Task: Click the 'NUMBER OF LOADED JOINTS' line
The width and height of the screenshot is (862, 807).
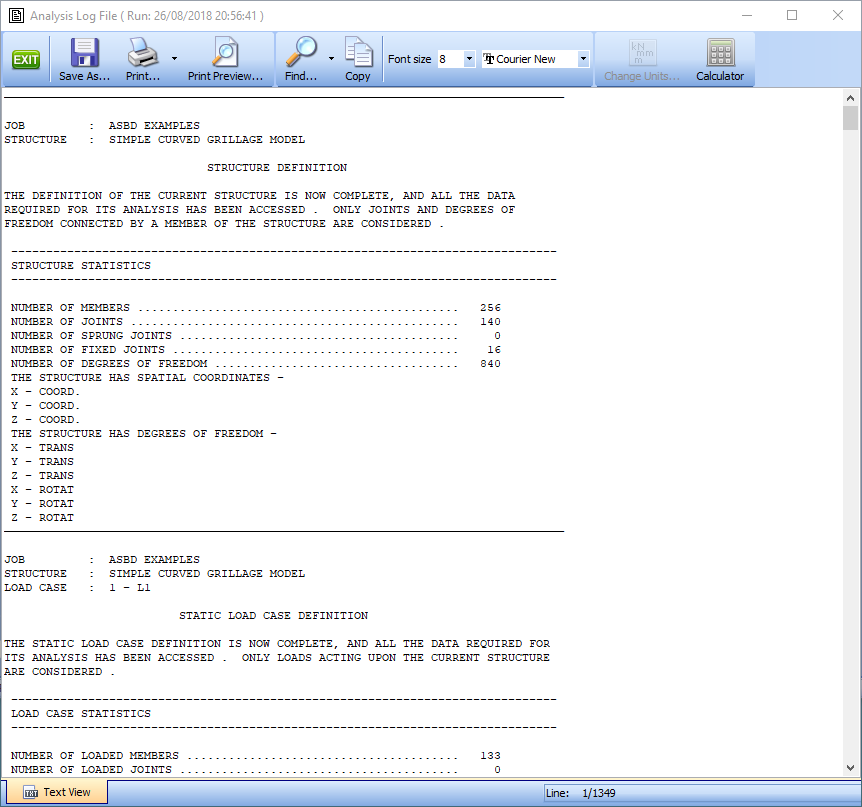Action: click(256, 770)
